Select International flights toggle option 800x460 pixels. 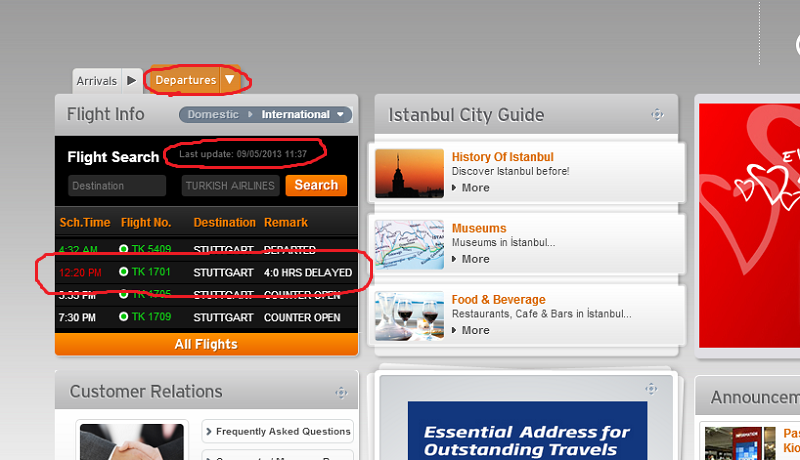[x=295, y=115]
